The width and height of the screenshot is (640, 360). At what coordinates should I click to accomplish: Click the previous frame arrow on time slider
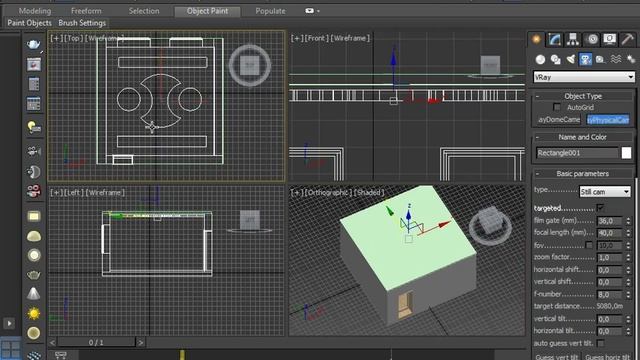pyautogui.click(x=53, y=342)
